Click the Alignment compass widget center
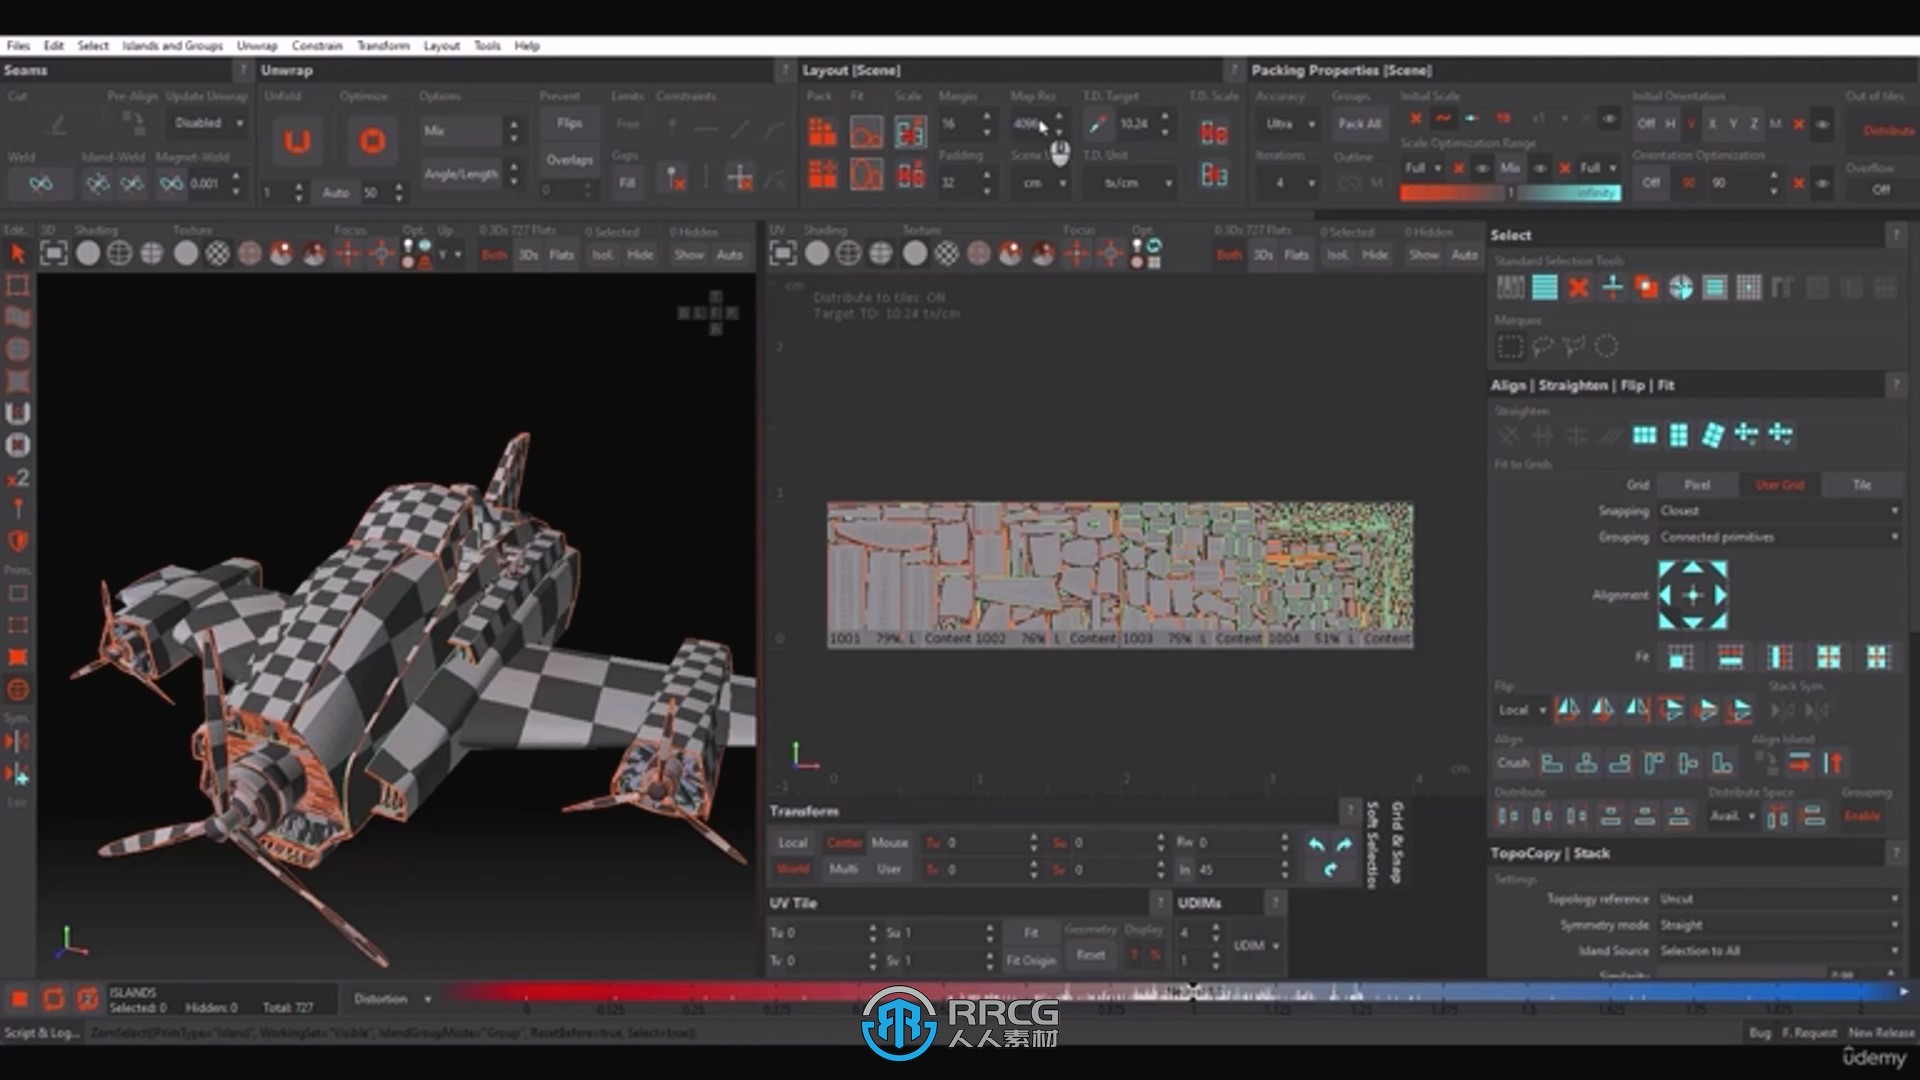The width and height of the screenshot is (1920, 1080). pos(1692,595)
